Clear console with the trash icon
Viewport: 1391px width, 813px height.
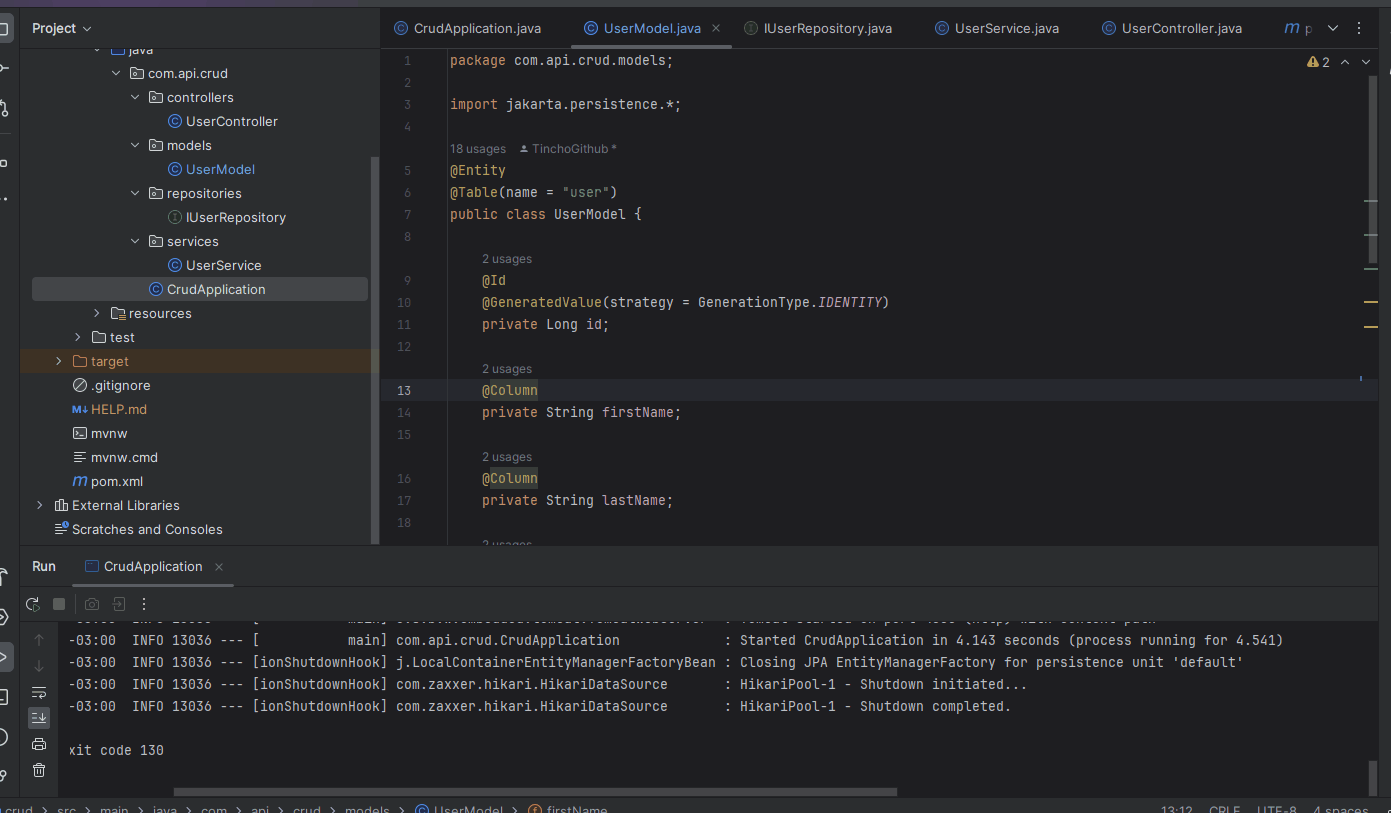(x=39, y=770)
